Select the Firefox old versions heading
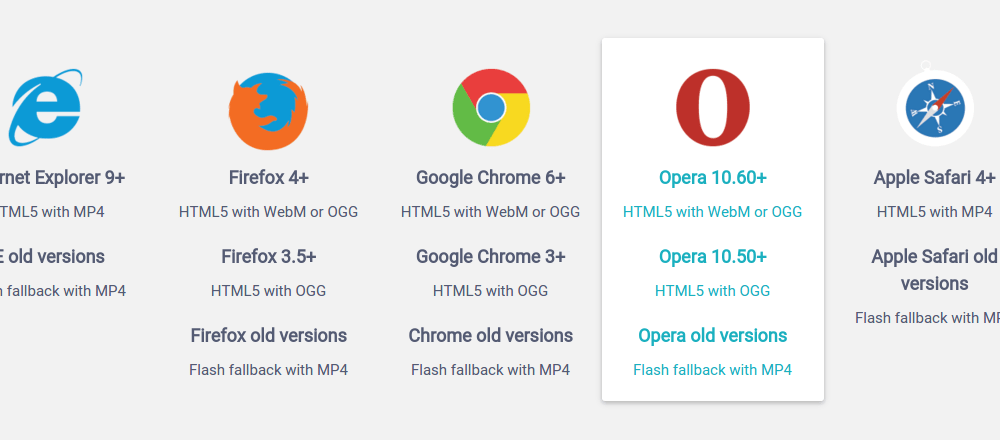Viewport: 1000px width, 440px height. 268,335
